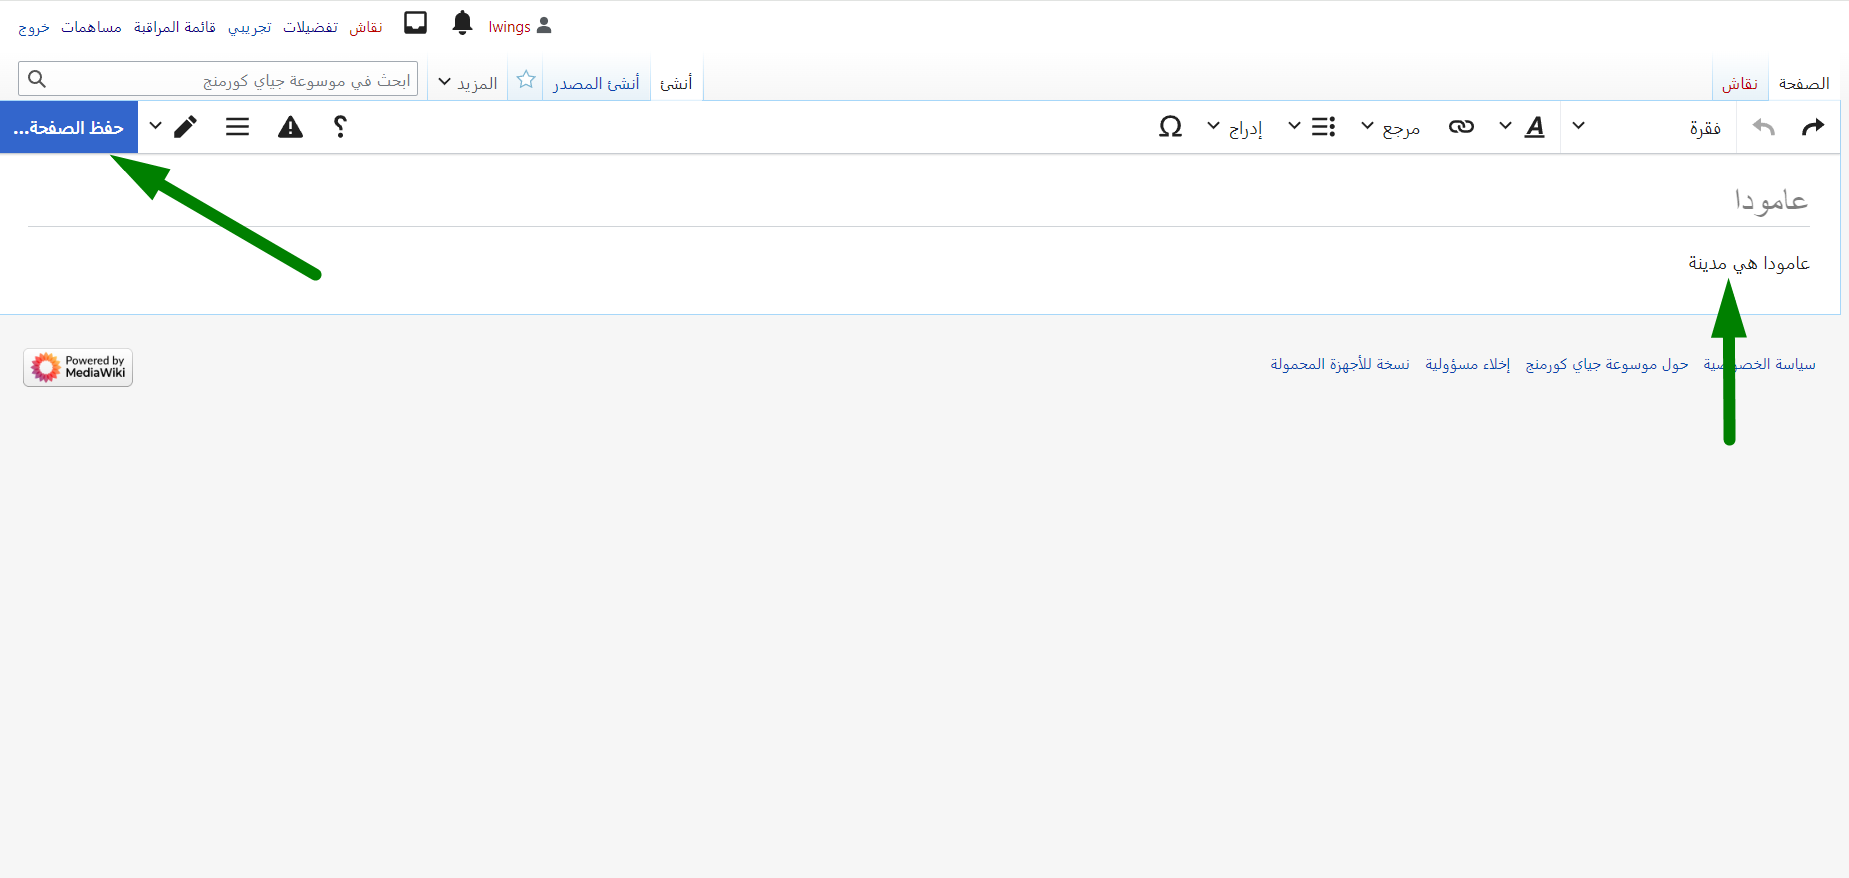This screenshot has width=1849, height=878.
Task: Open the list structure icon menu
Action: coord(1311,127)
